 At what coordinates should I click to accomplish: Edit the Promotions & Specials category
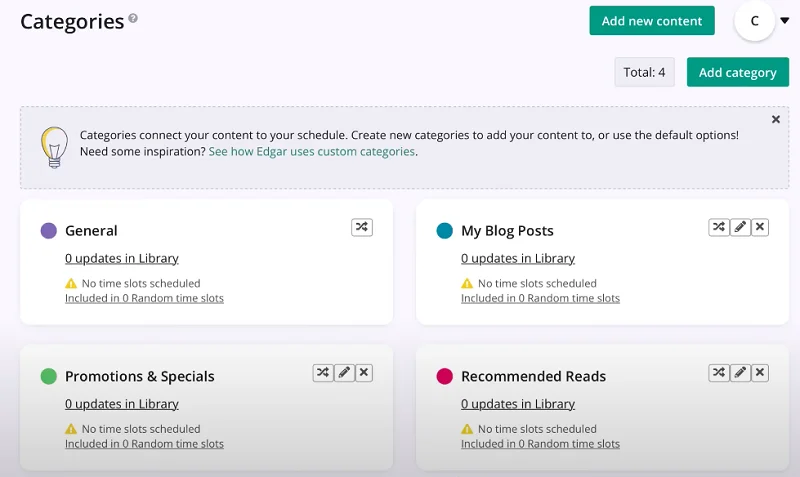[x=344, y=373]
